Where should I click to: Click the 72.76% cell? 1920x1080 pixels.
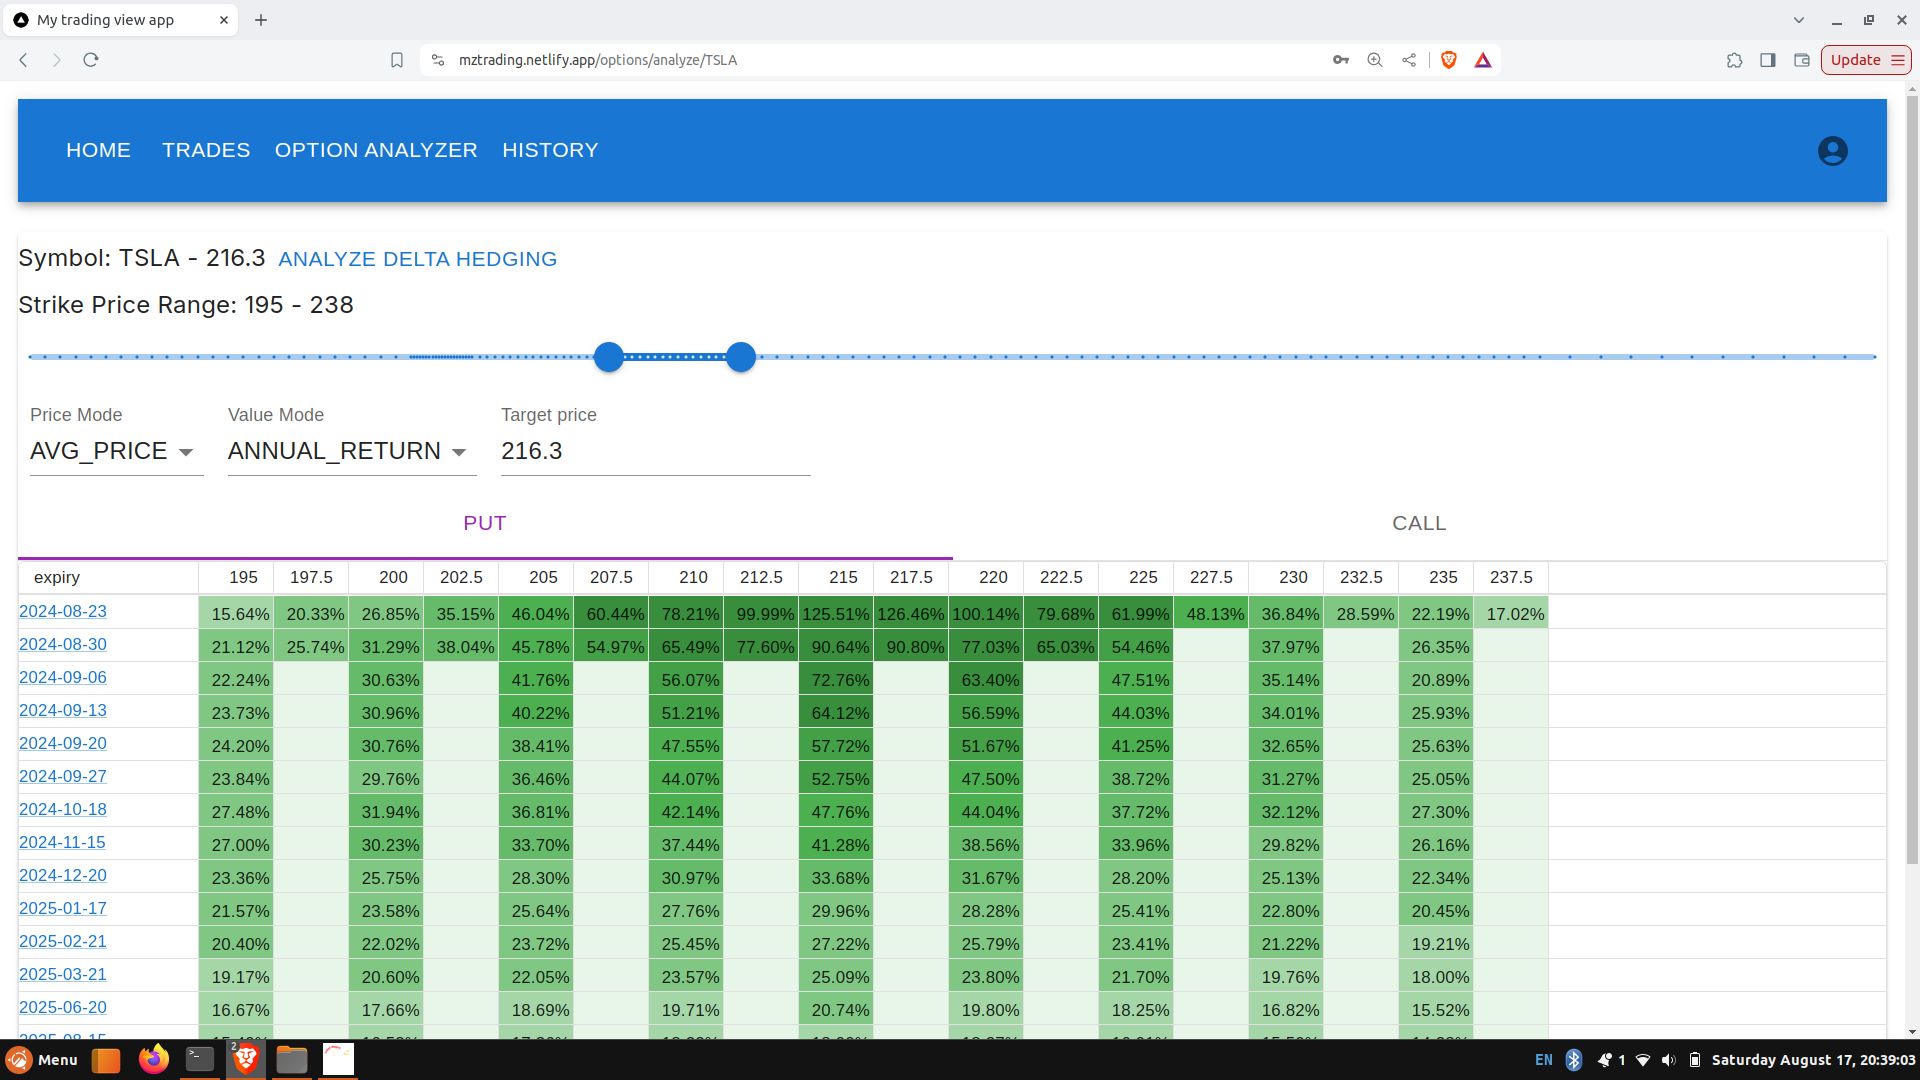click(836, 679)
